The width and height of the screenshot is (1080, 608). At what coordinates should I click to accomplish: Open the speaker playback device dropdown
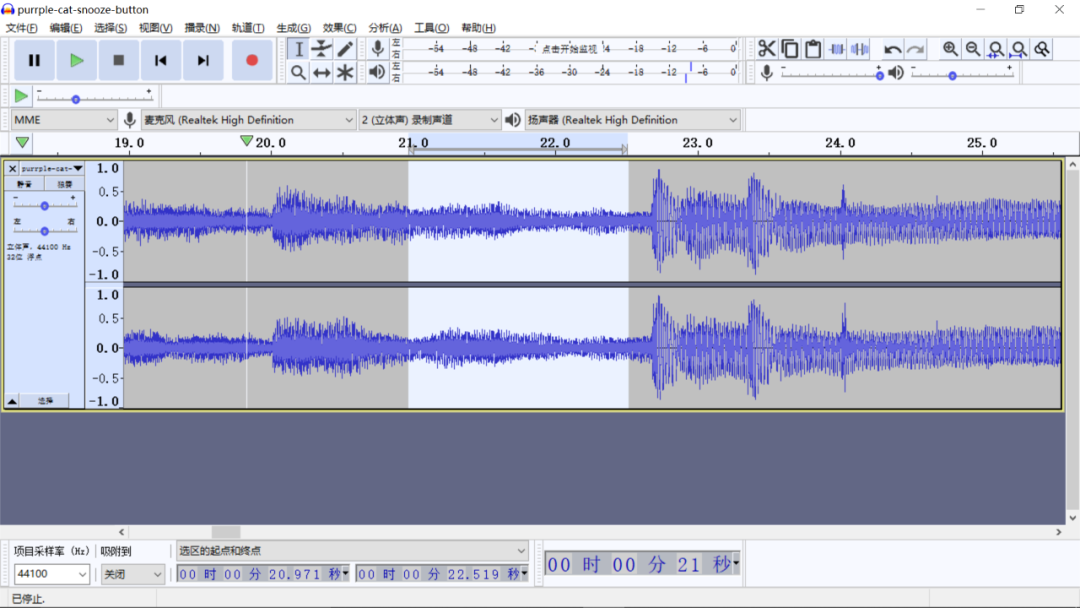pos(632,120)
